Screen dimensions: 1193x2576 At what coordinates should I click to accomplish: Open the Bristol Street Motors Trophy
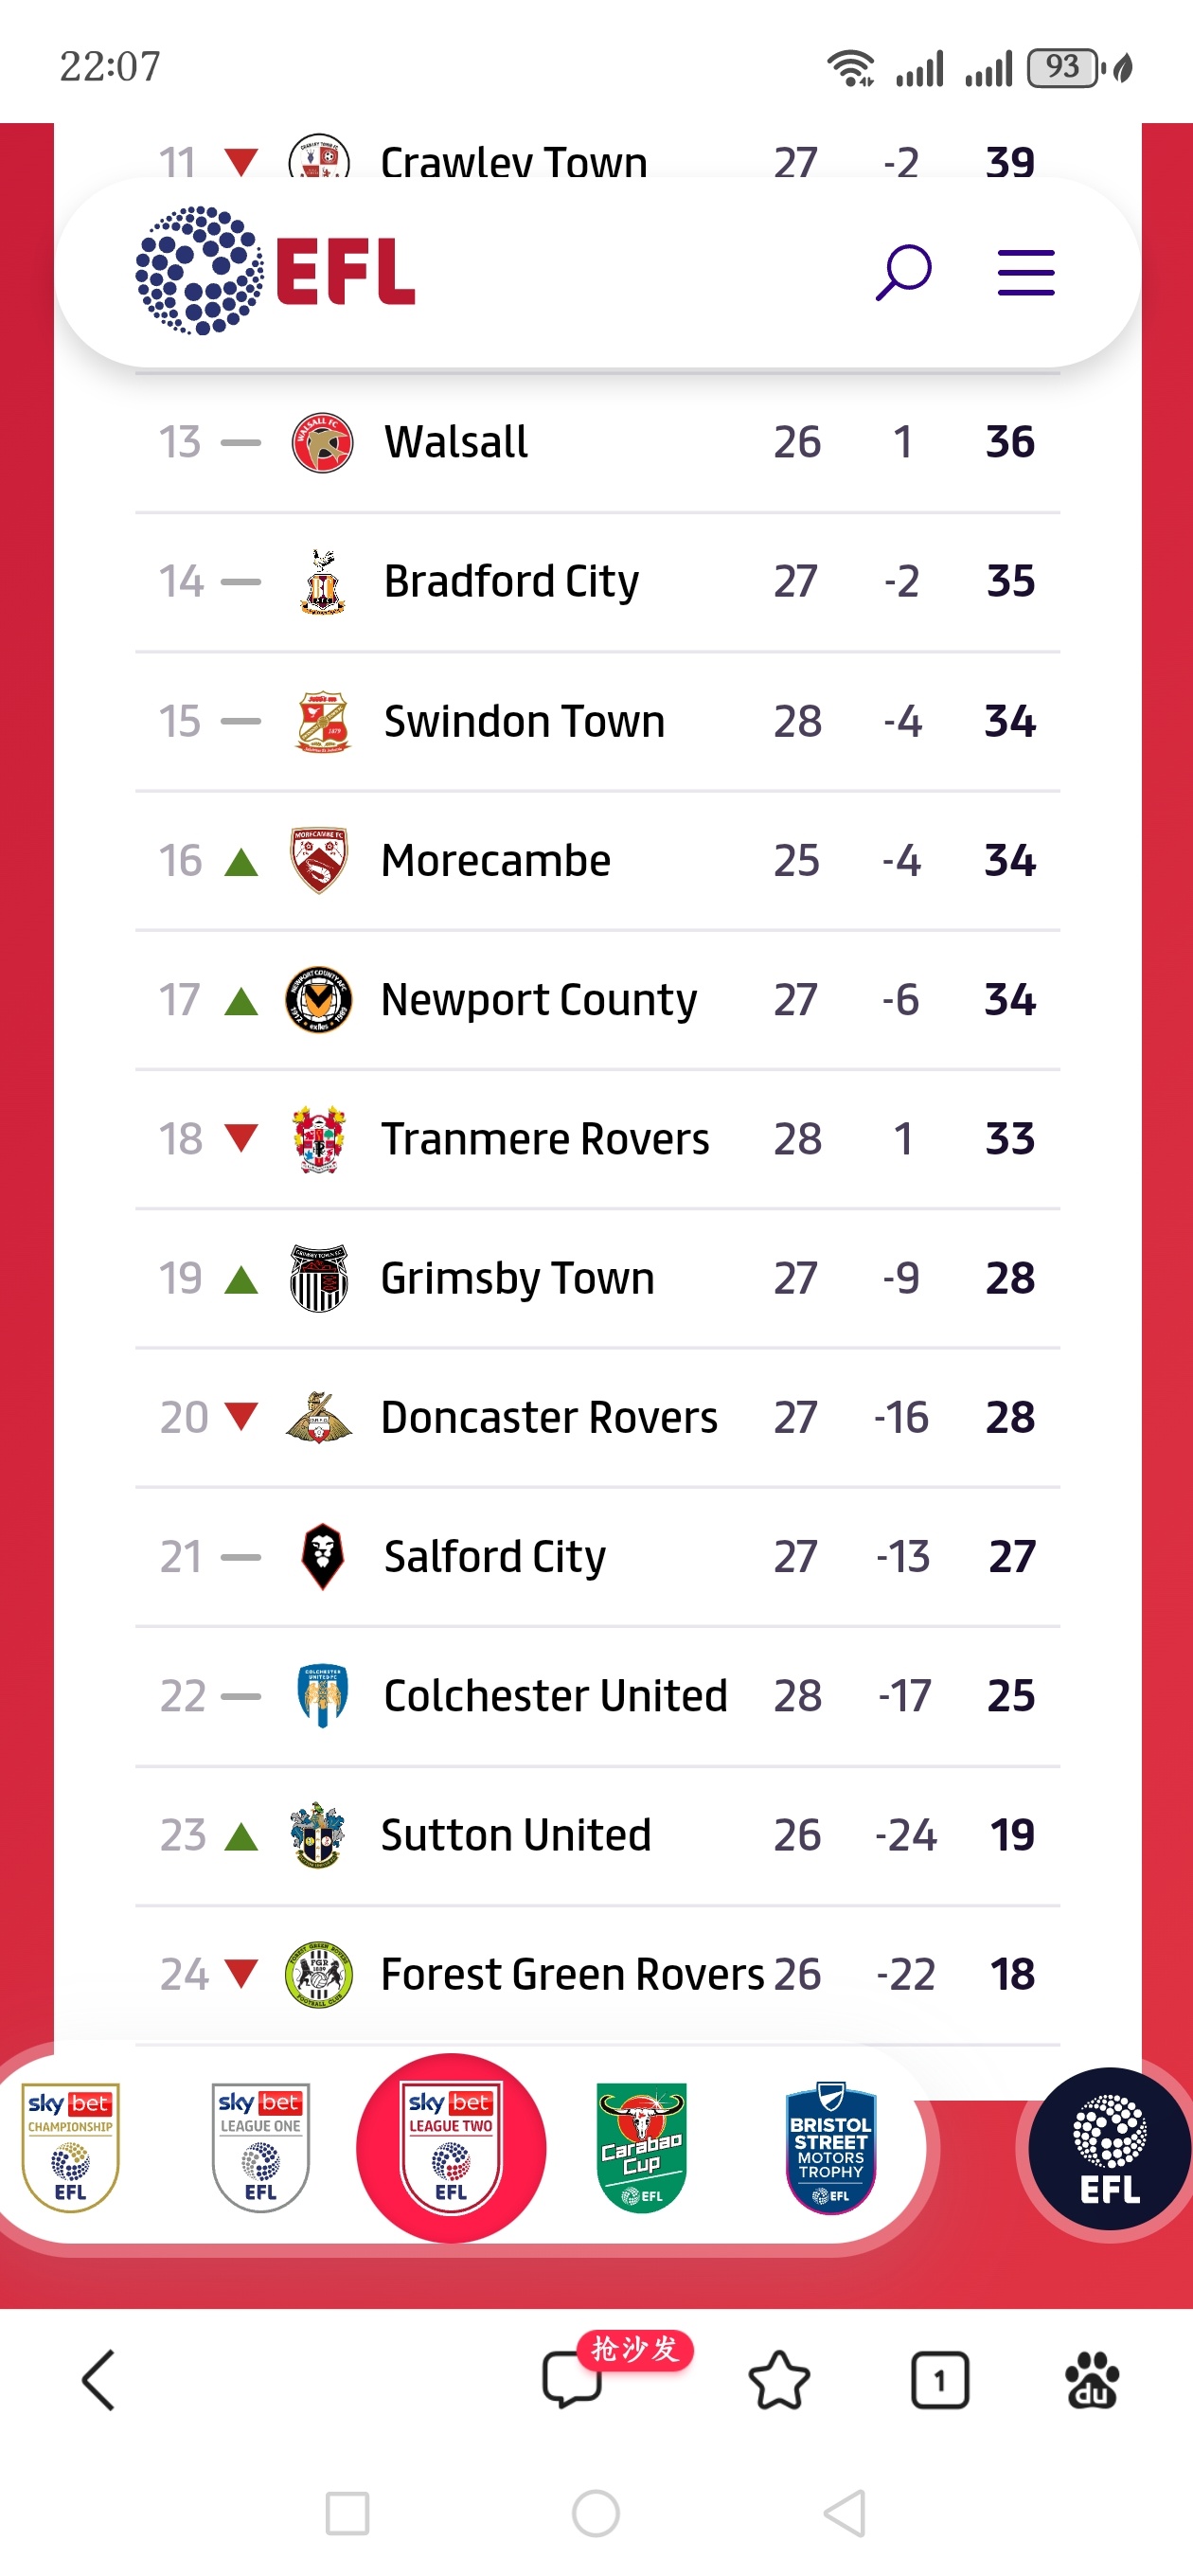click(x=831, y=2147)
